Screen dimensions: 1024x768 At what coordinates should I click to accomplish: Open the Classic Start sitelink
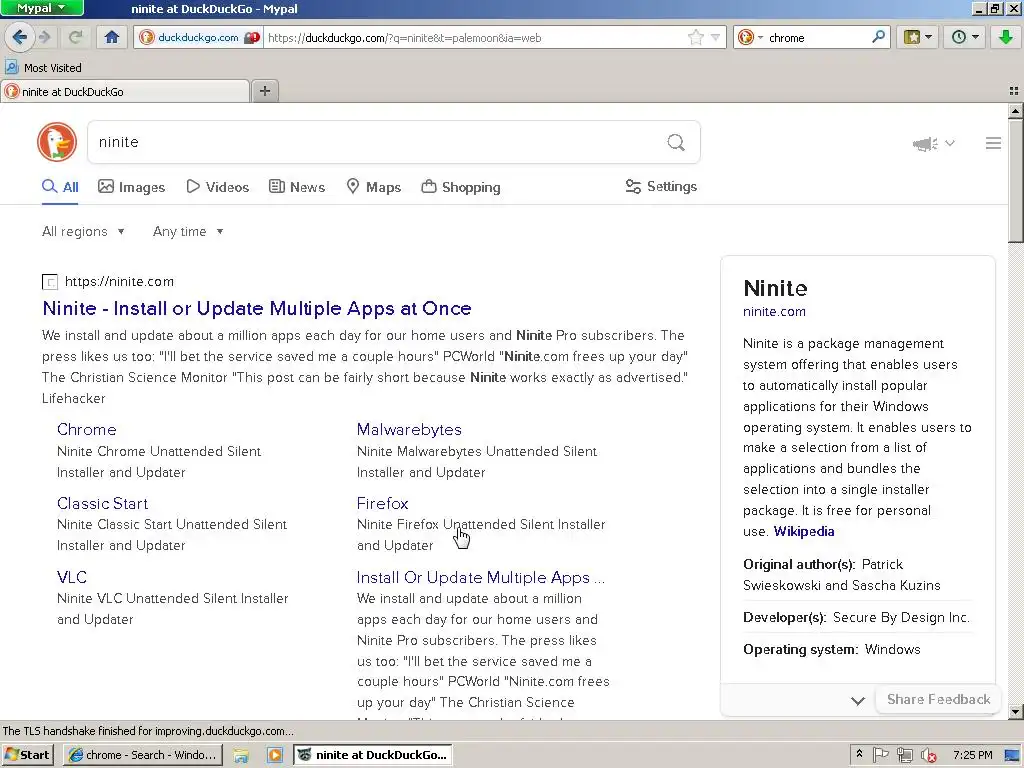(x=103, y=503)
